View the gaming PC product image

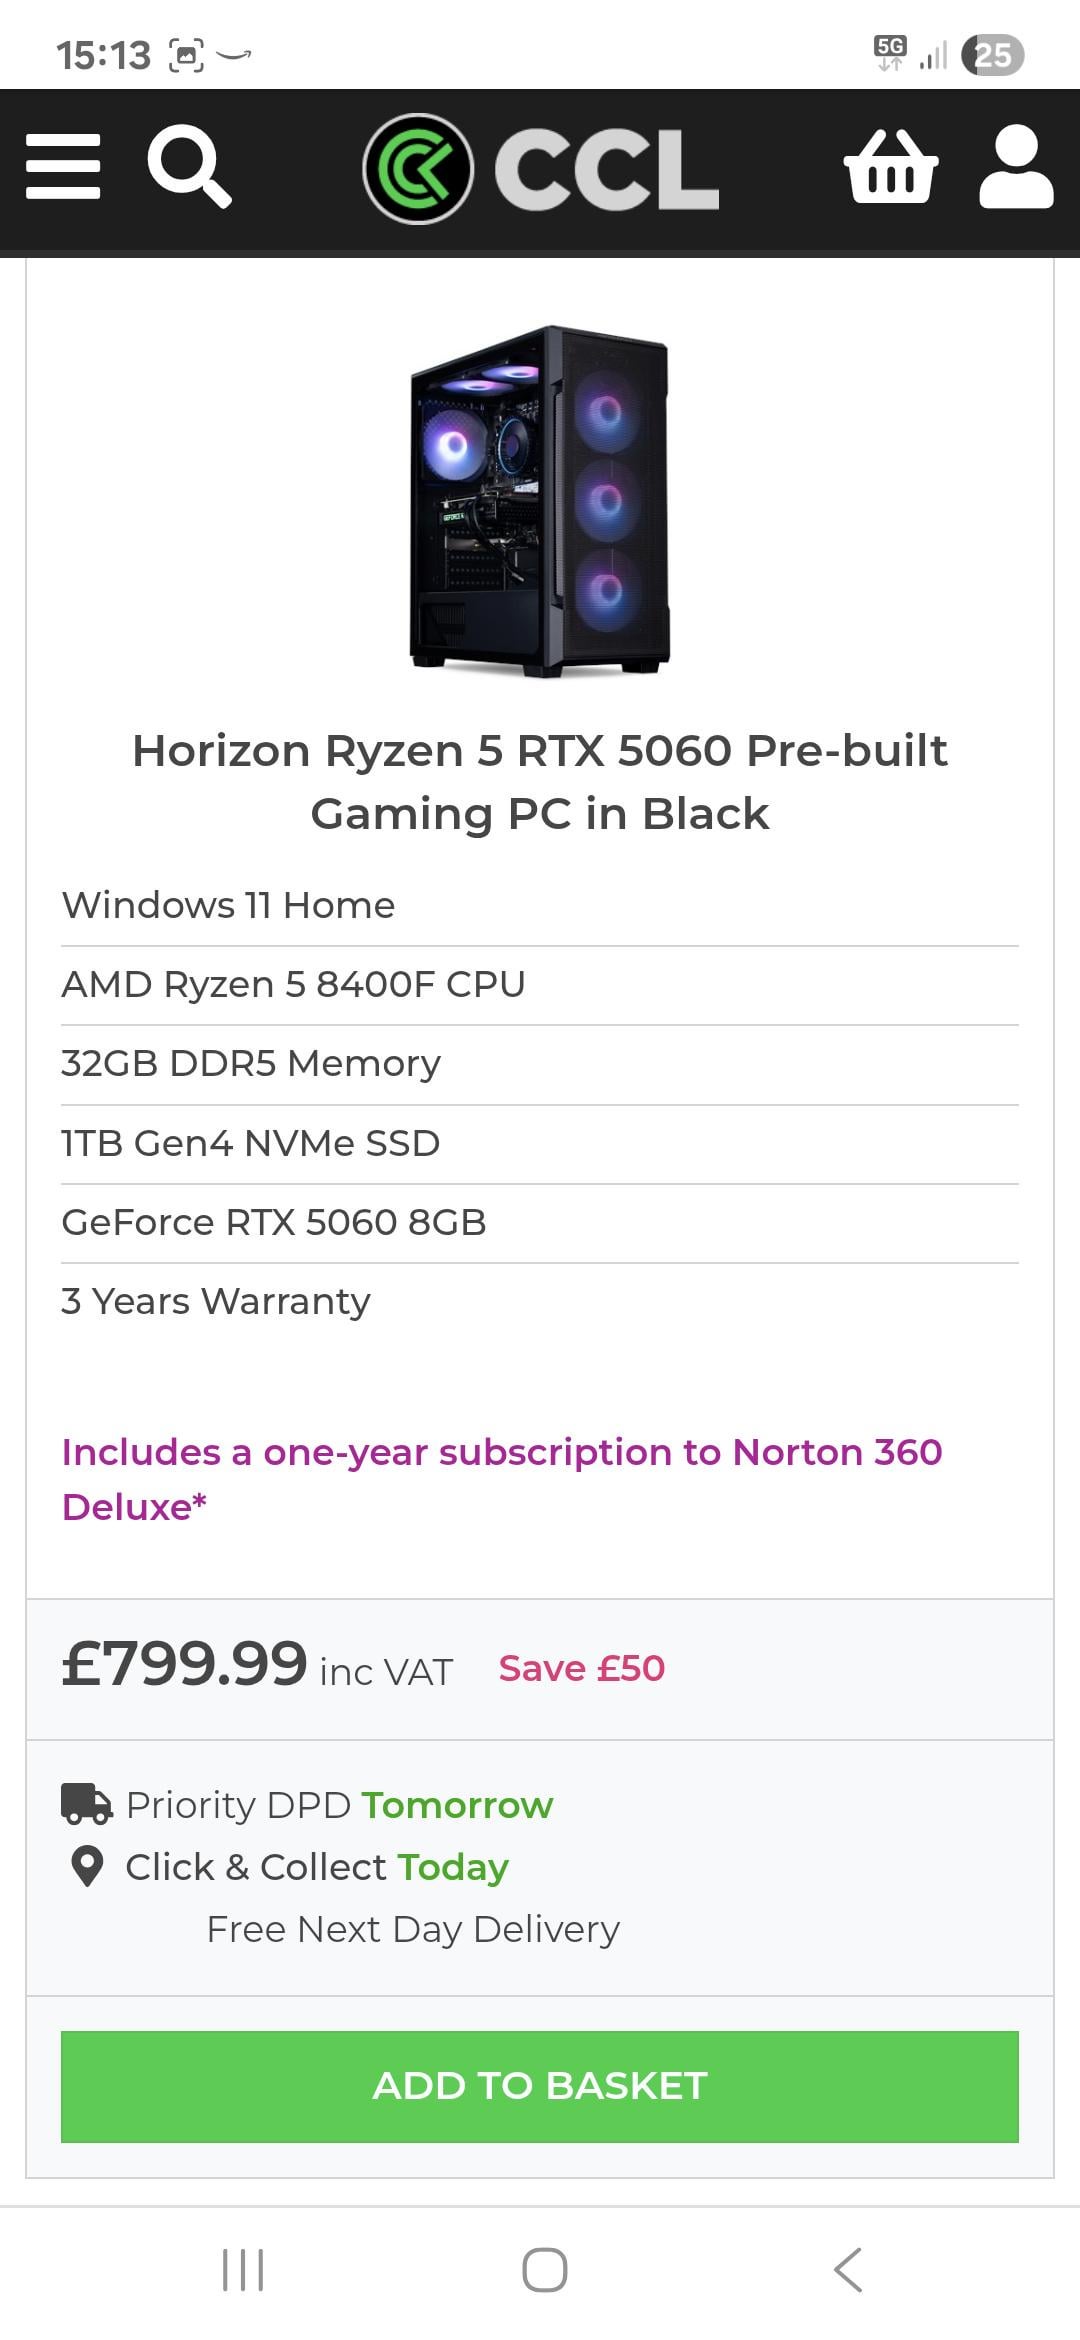pos(540,500)
